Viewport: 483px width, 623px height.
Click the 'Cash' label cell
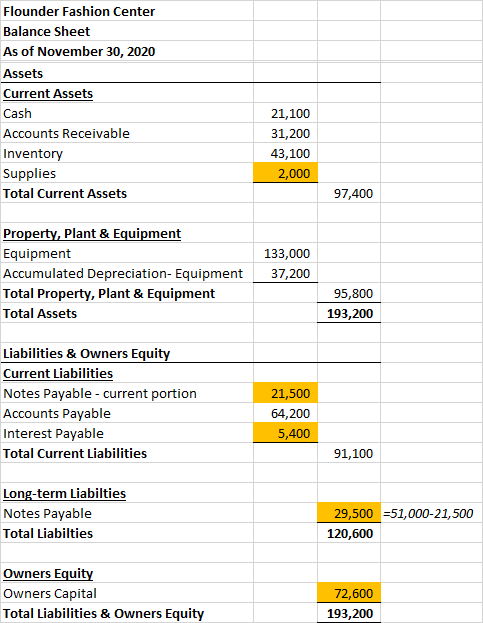coord(127,113)
